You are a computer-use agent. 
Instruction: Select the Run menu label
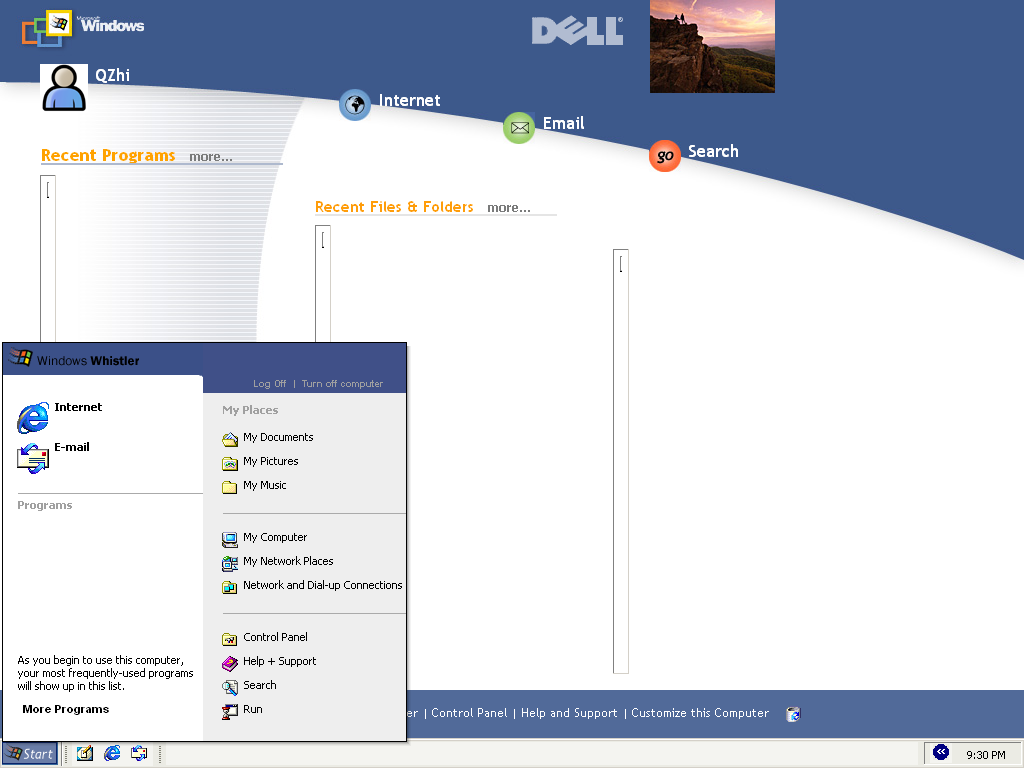253,709
